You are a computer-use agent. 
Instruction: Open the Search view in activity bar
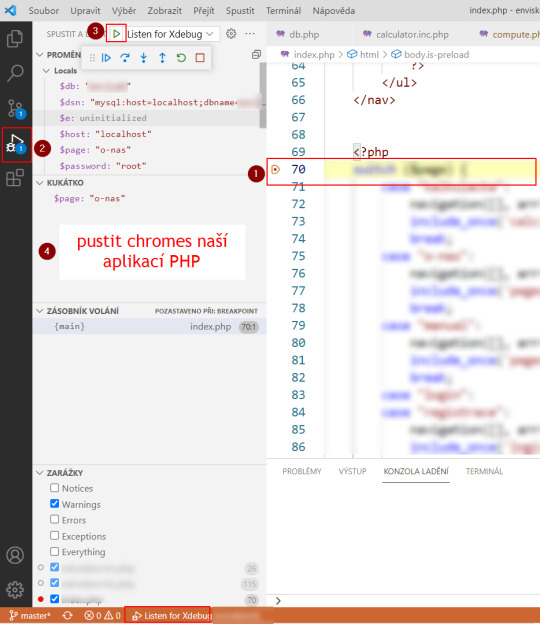[15, 73]
